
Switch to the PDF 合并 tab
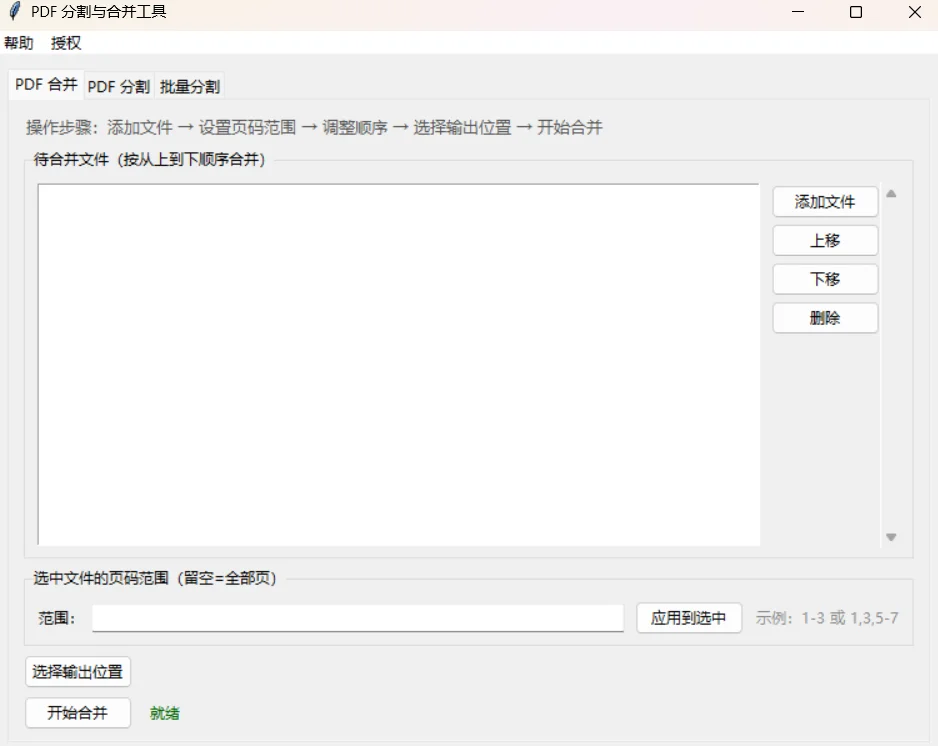coord(46,85)
